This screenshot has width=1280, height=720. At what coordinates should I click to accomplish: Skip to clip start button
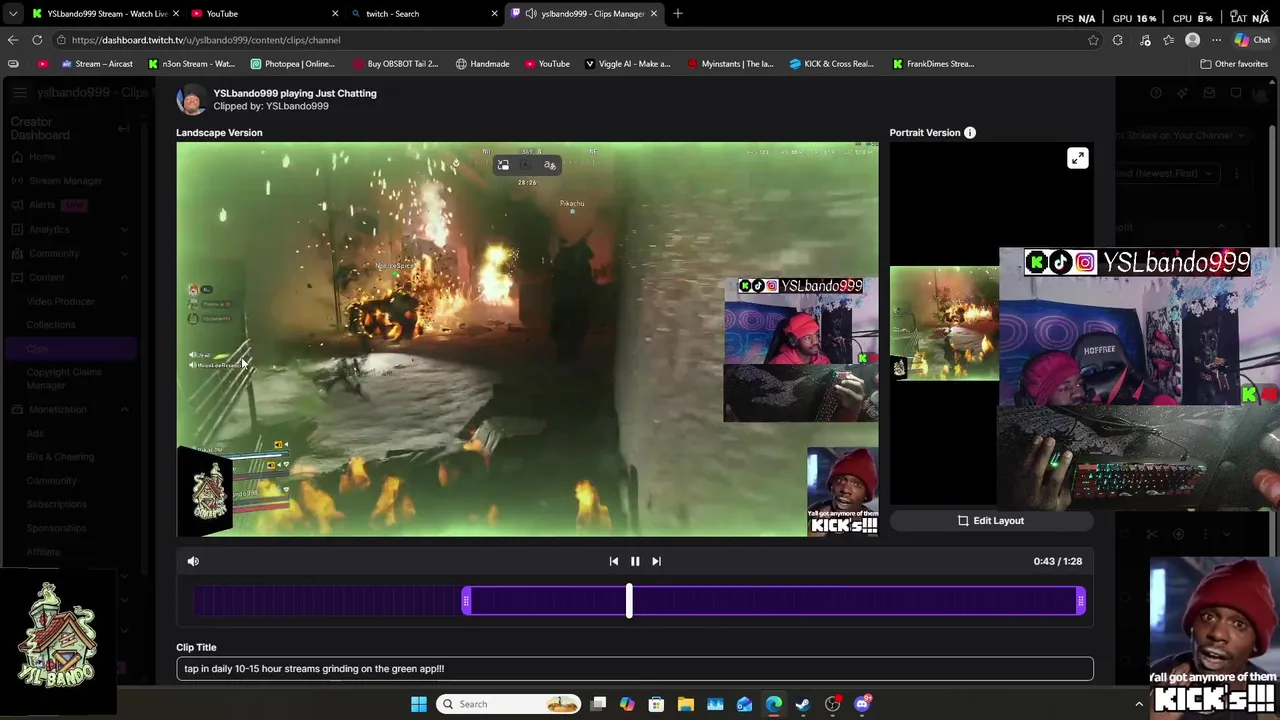click(614, 561)
